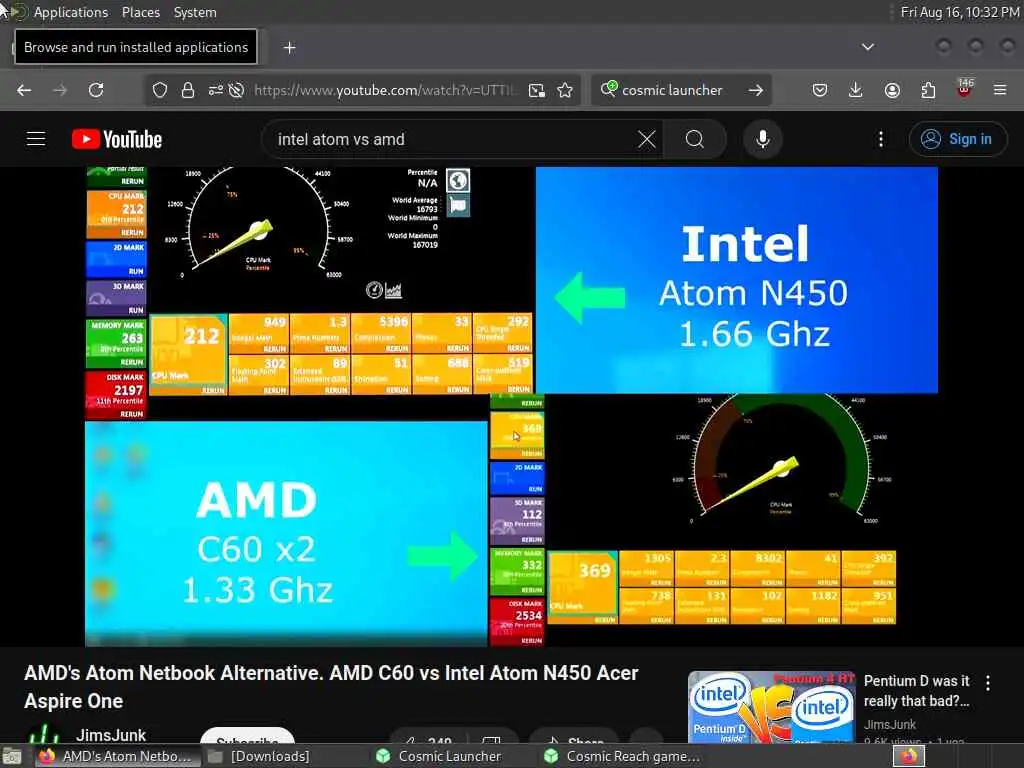1024x768 pixels.
Task: Start voice search with the microphone
Action: [763, 139]
